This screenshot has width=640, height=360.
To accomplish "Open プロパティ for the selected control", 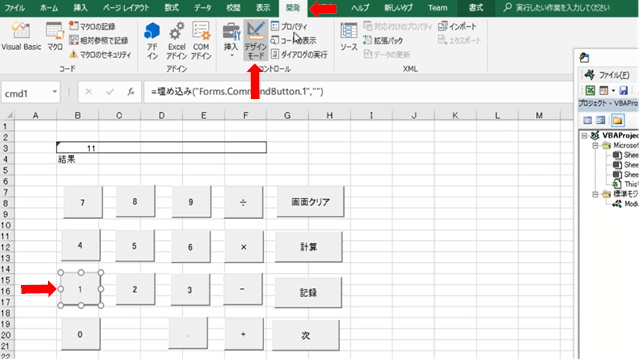I will coord(289,27).
